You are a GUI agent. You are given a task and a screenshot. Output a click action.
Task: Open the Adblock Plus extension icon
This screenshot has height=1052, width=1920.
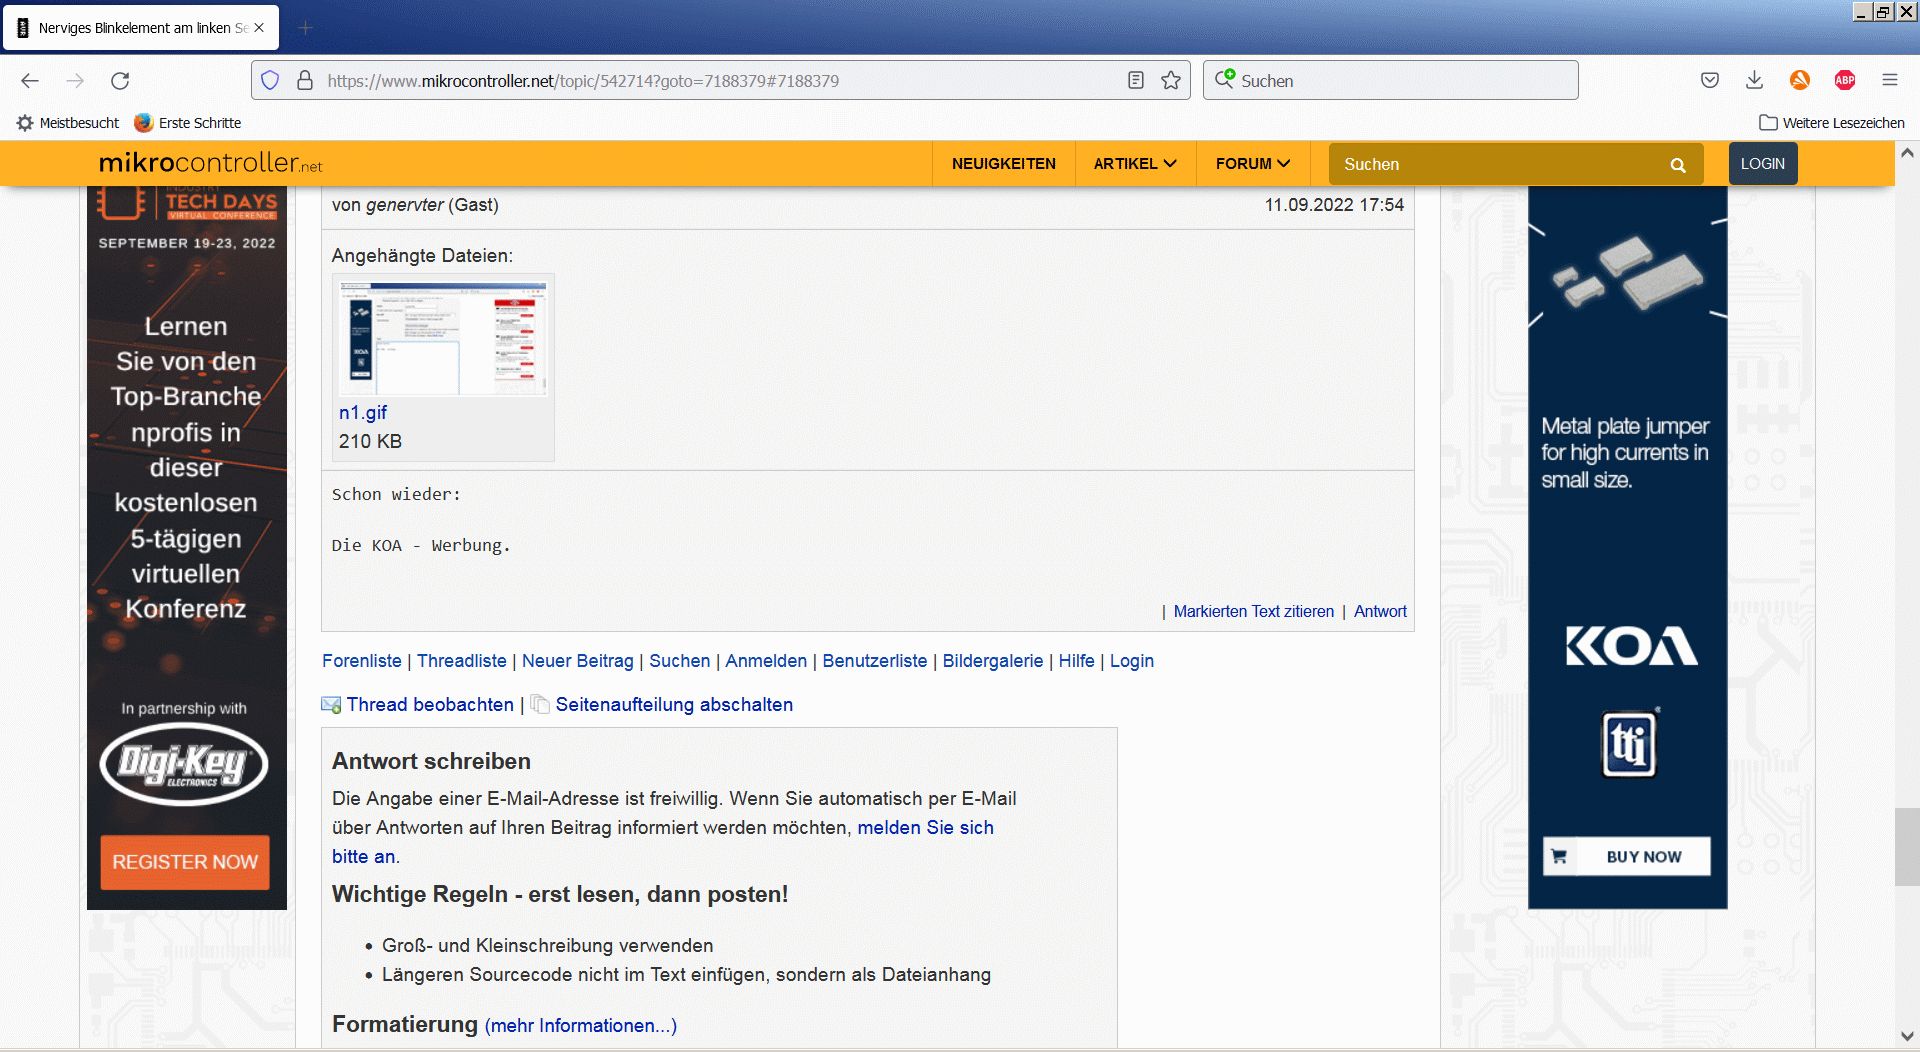point(1845,81)
